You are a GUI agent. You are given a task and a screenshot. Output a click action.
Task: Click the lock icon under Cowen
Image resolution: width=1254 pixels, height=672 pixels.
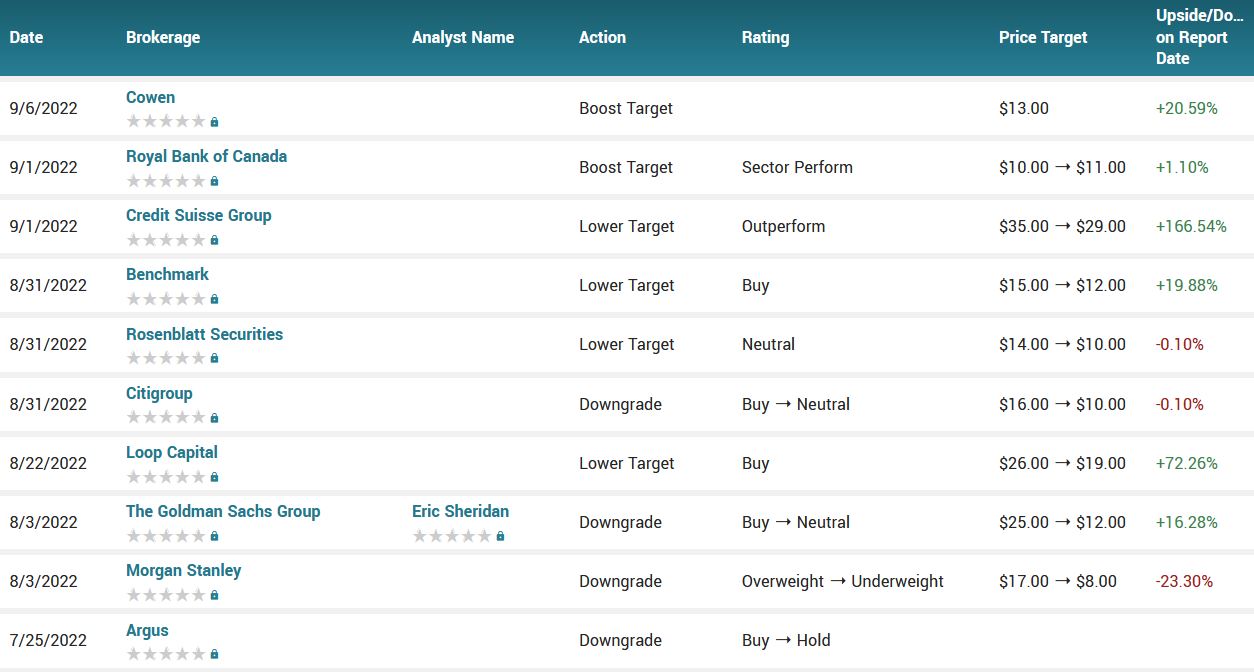coord(214,122)
